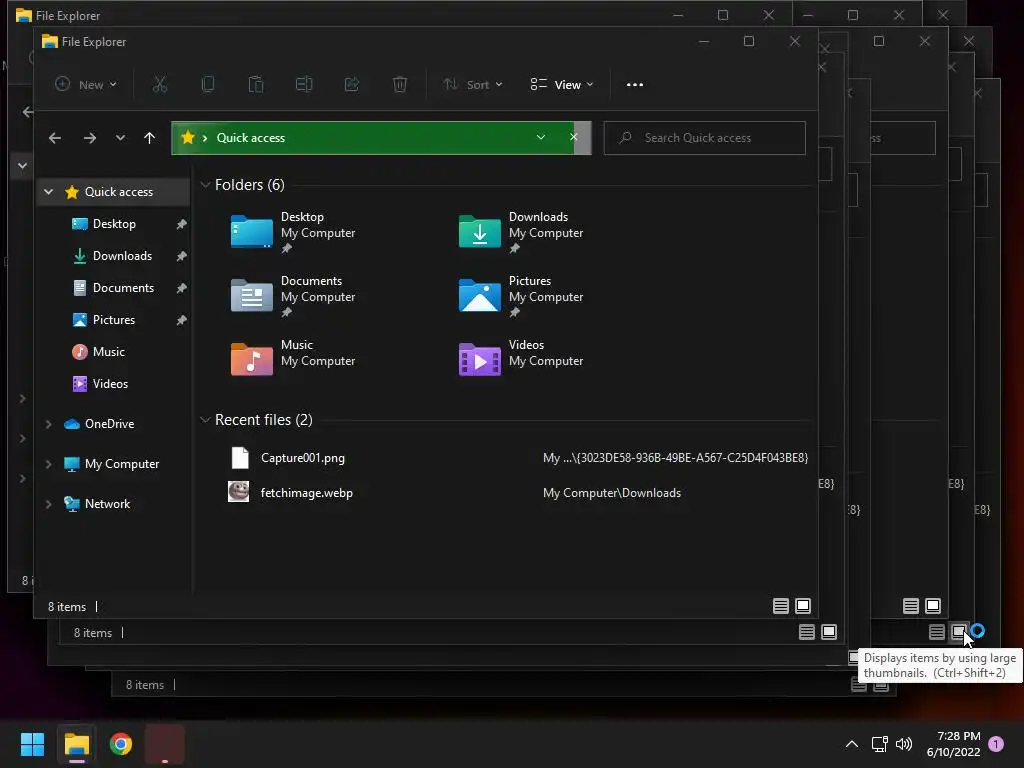Expand the Network tree node
The image size is (1024, 768).
click(48, 504)
